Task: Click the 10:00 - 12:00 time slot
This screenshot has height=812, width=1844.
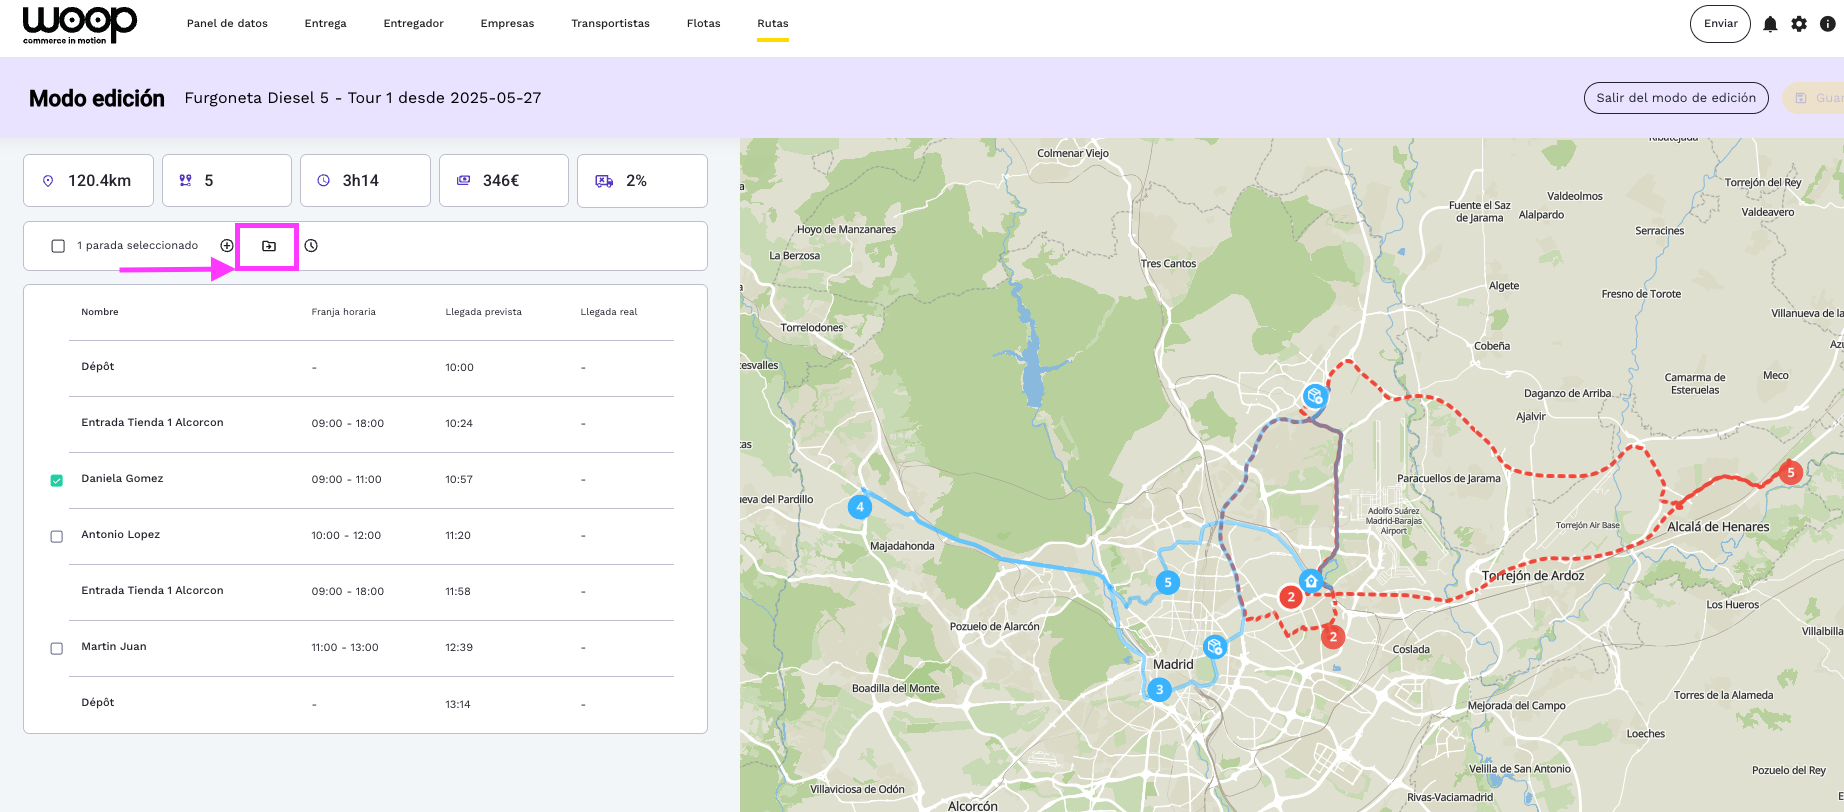Action: [x=346, y=536]
